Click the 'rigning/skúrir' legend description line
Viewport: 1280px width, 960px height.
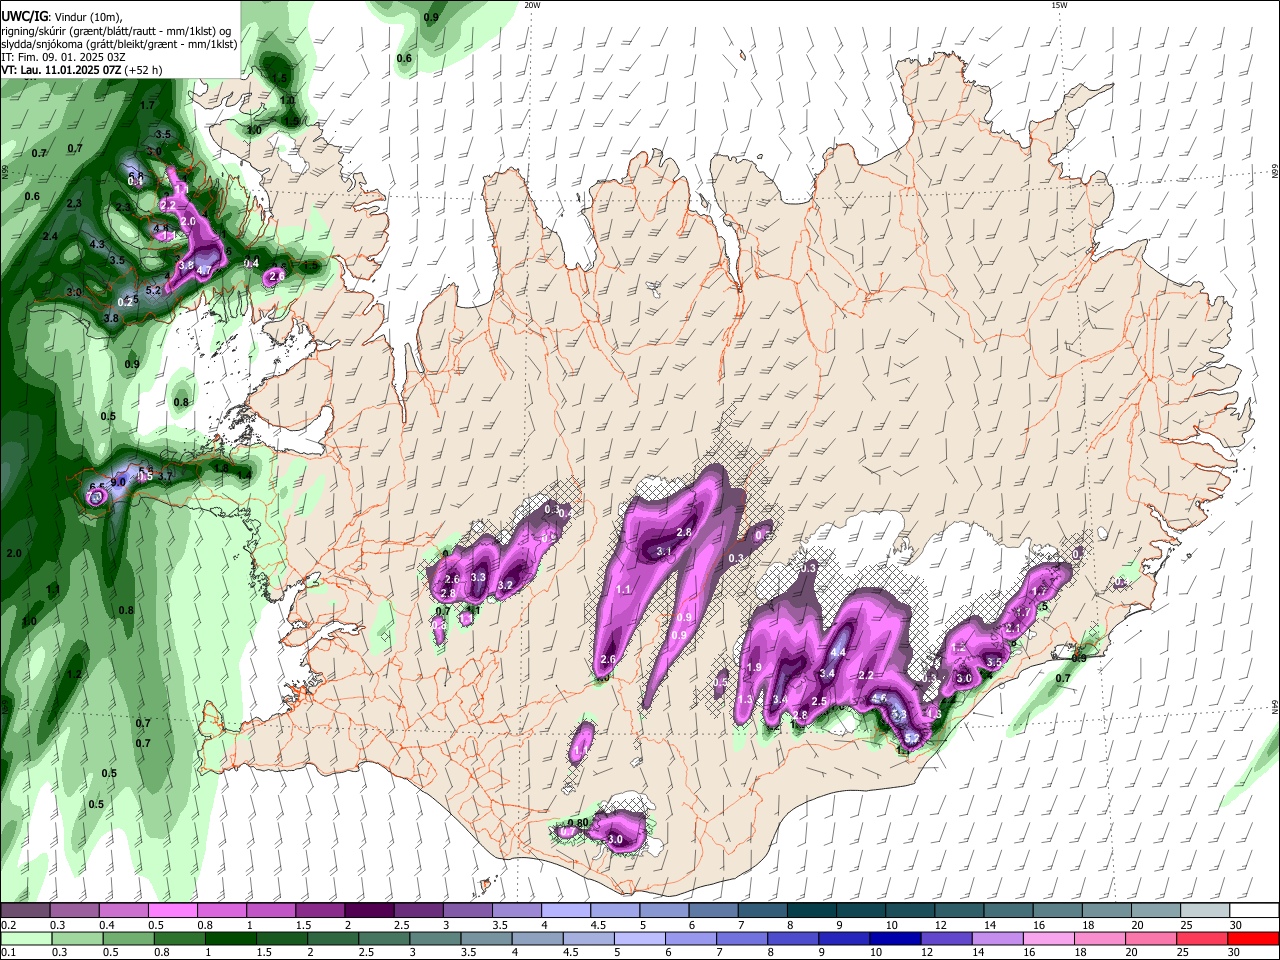(117, 31)
